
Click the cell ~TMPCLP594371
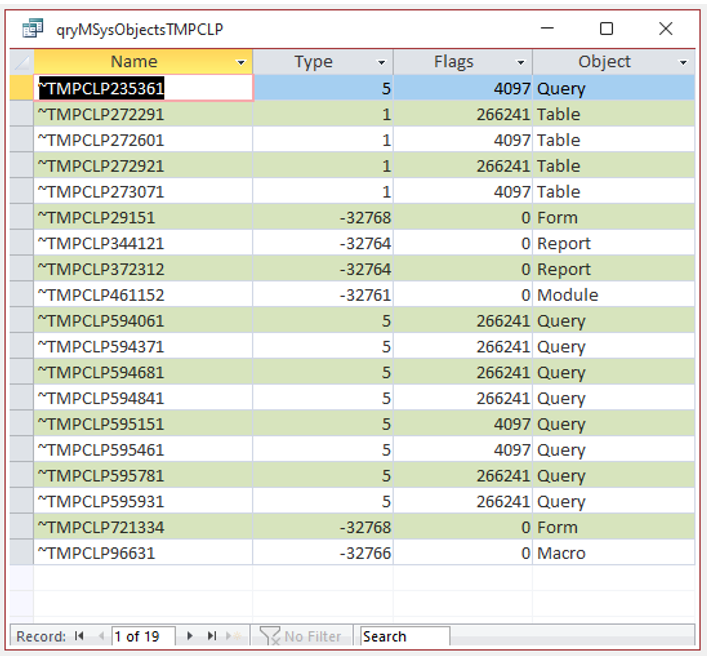[143, 346]
